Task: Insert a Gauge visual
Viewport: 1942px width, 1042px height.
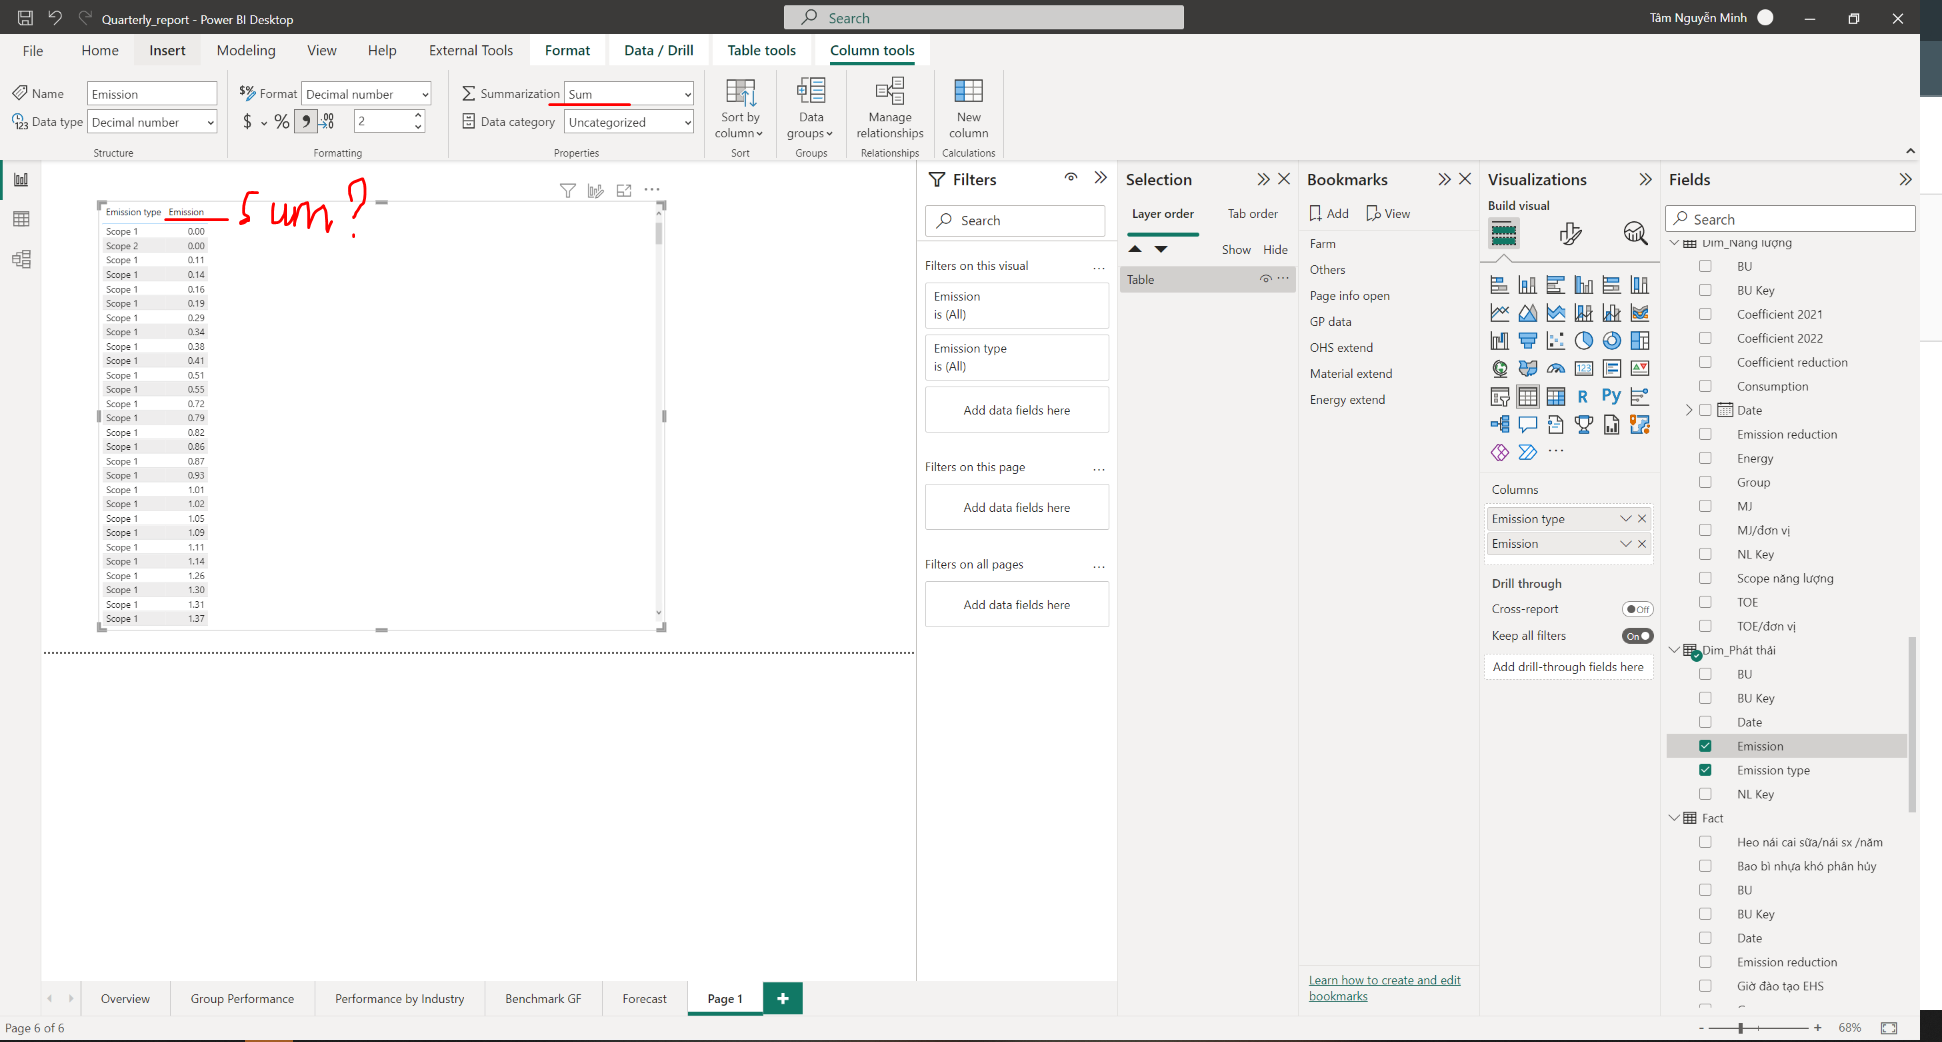Action: coord(1555,369)
